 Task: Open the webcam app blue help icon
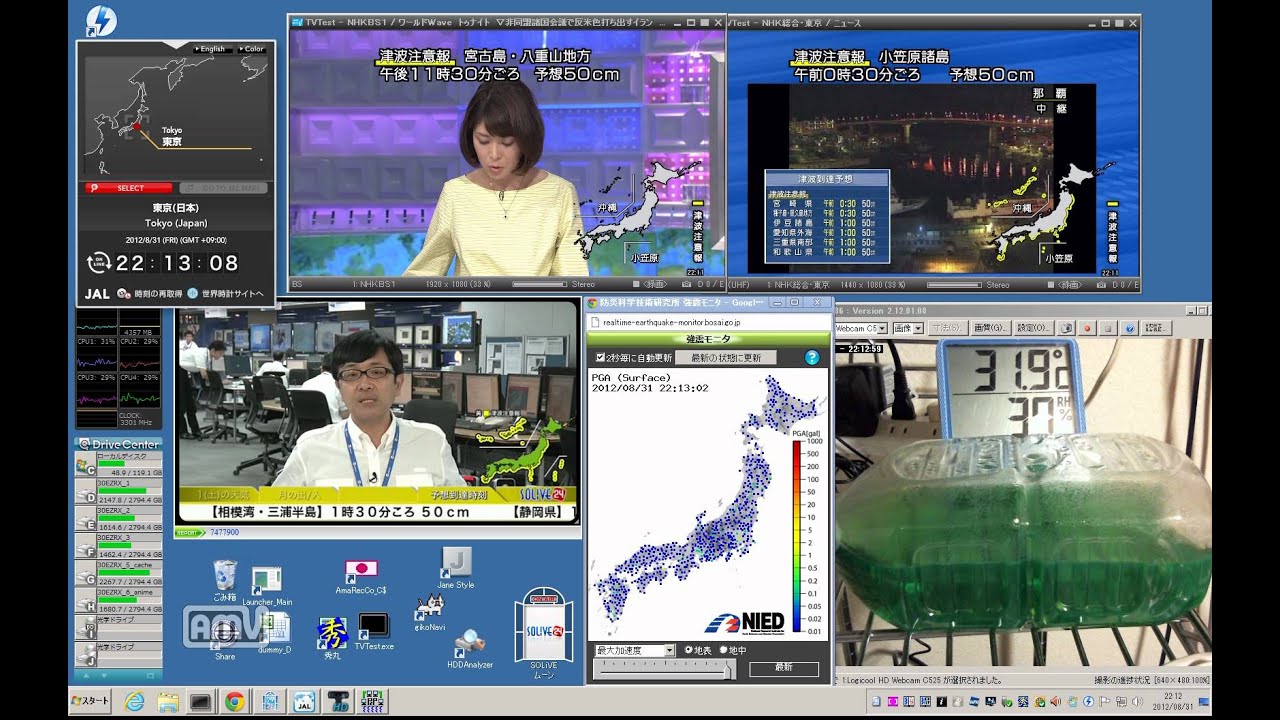[x=1130, y=328]
